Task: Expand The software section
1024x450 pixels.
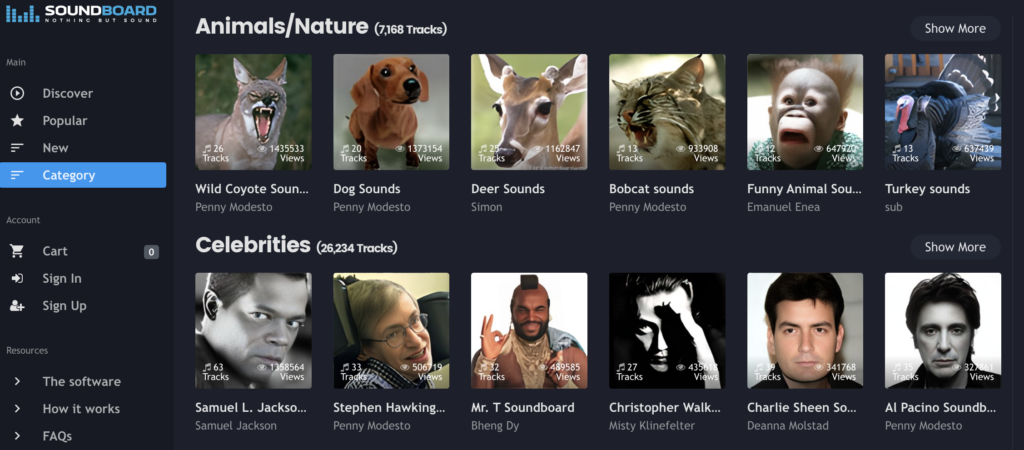Action: 83,381
